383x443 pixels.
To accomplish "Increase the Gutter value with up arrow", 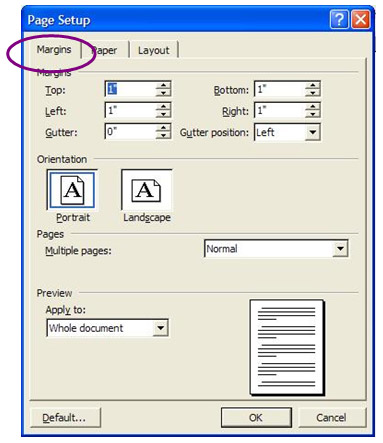I will (x=163, y=128).
